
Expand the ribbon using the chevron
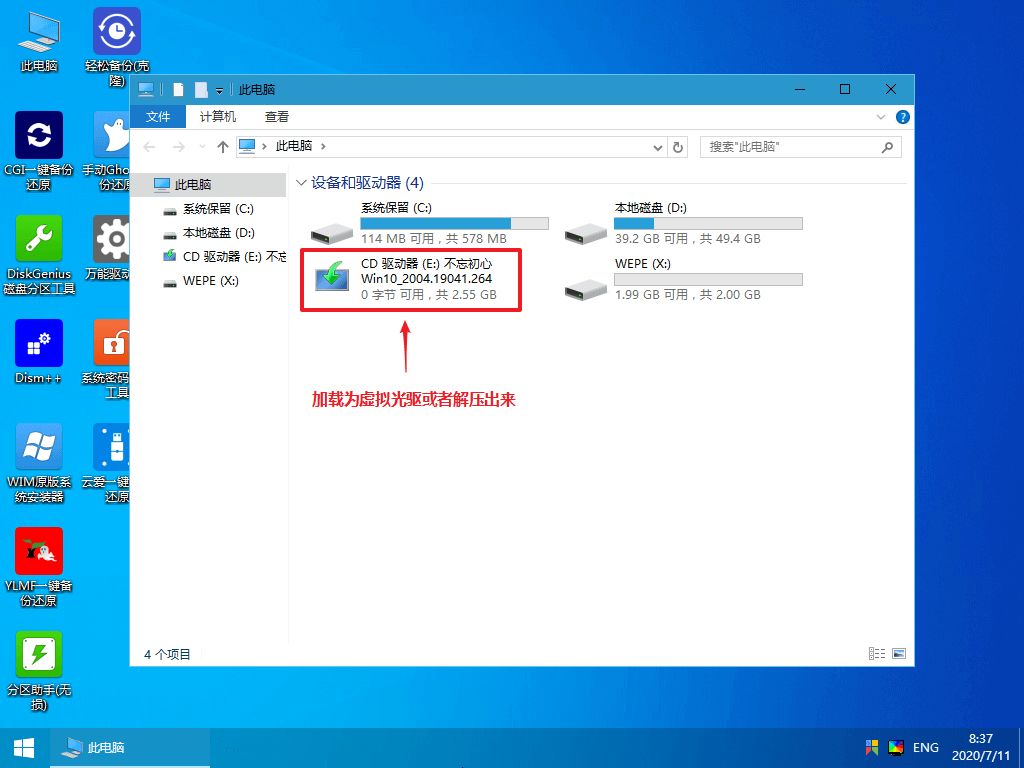882,117
